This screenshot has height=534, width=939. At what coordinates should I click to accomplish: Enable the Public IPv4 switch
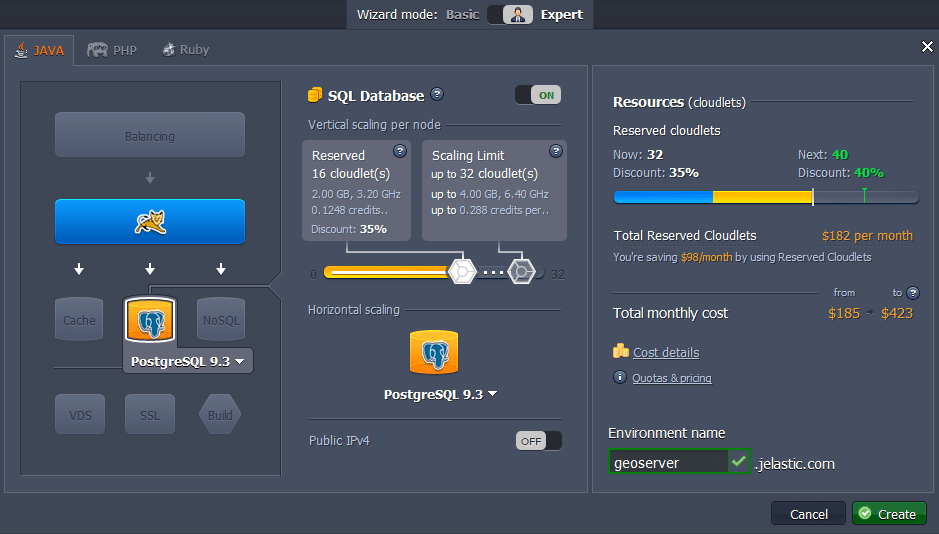pos(538,441)
